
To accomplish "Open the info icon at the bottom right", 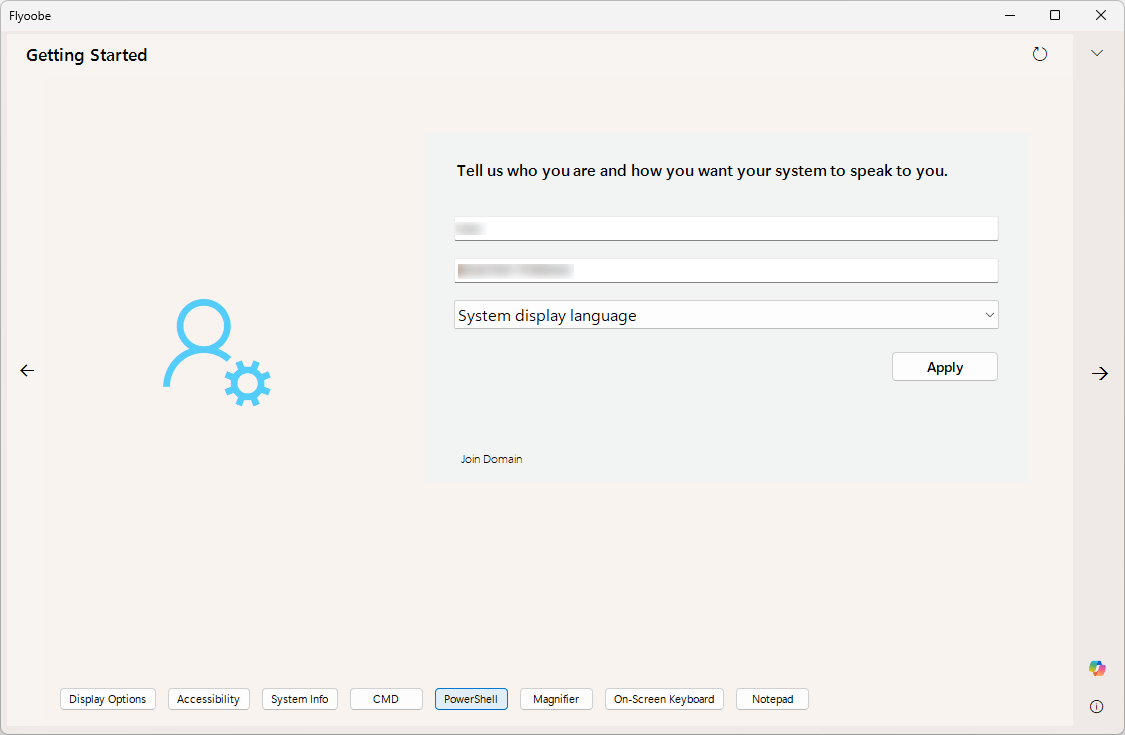I will point(1096,706).
